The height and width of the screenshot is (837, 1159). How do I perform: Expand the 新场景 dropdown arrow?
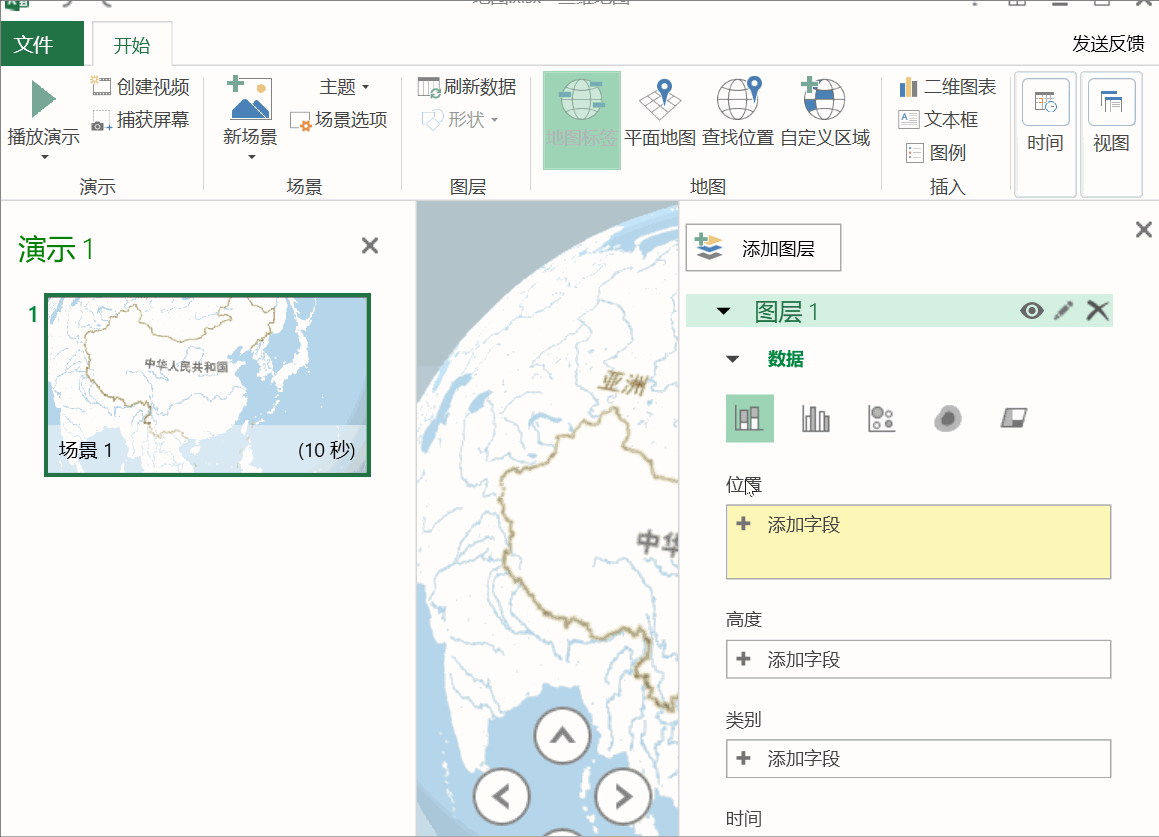point(251,157)
